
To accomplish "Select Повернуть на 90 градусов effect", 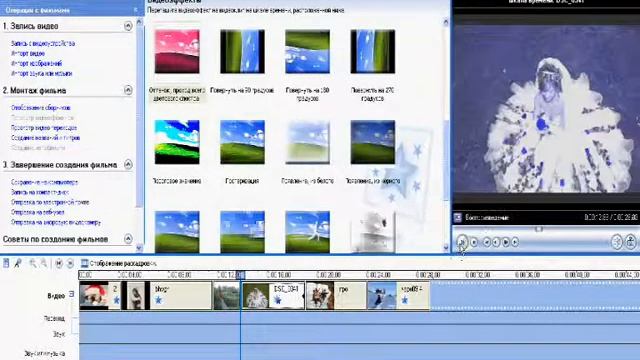I will (x=242, y=51).
